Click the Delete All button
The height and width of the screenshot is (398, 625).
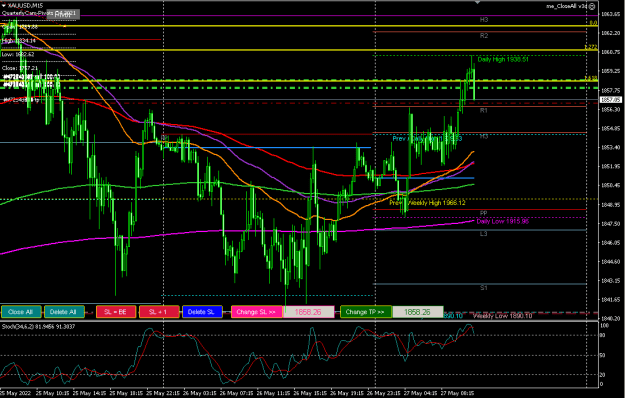coord(64,312)
